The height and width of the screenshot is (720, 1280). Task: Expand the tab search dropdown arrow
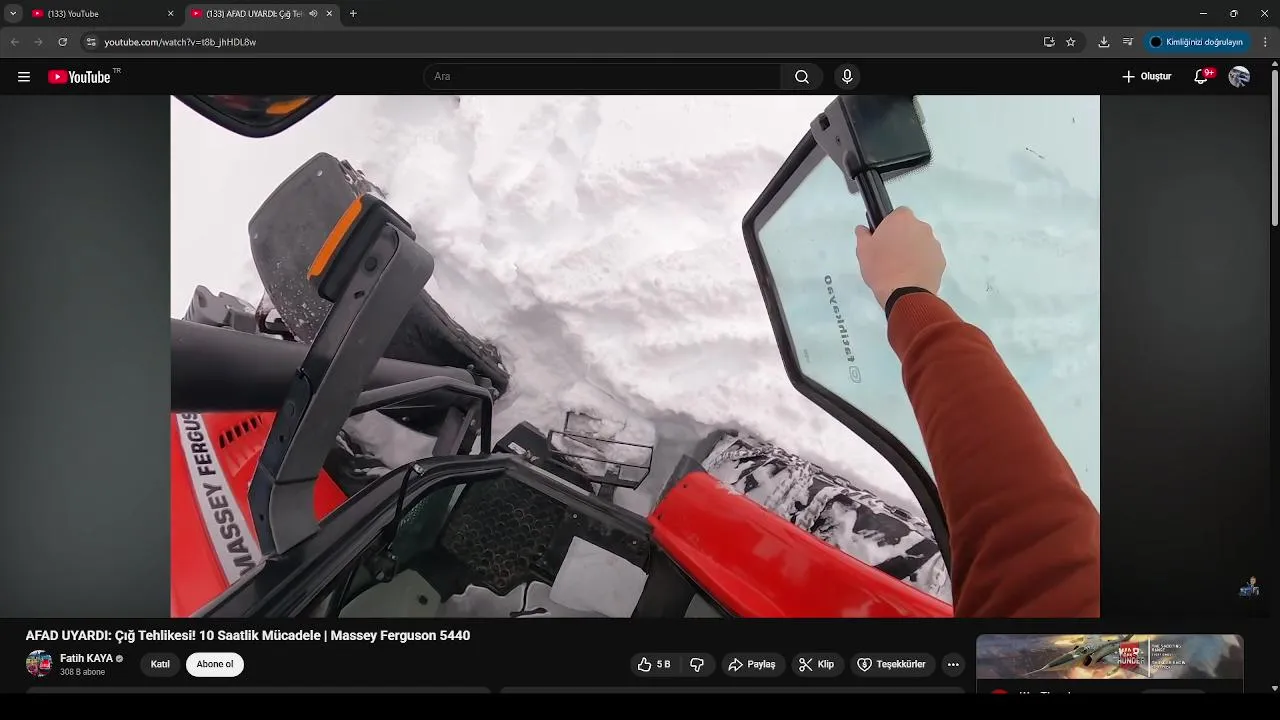13,14
